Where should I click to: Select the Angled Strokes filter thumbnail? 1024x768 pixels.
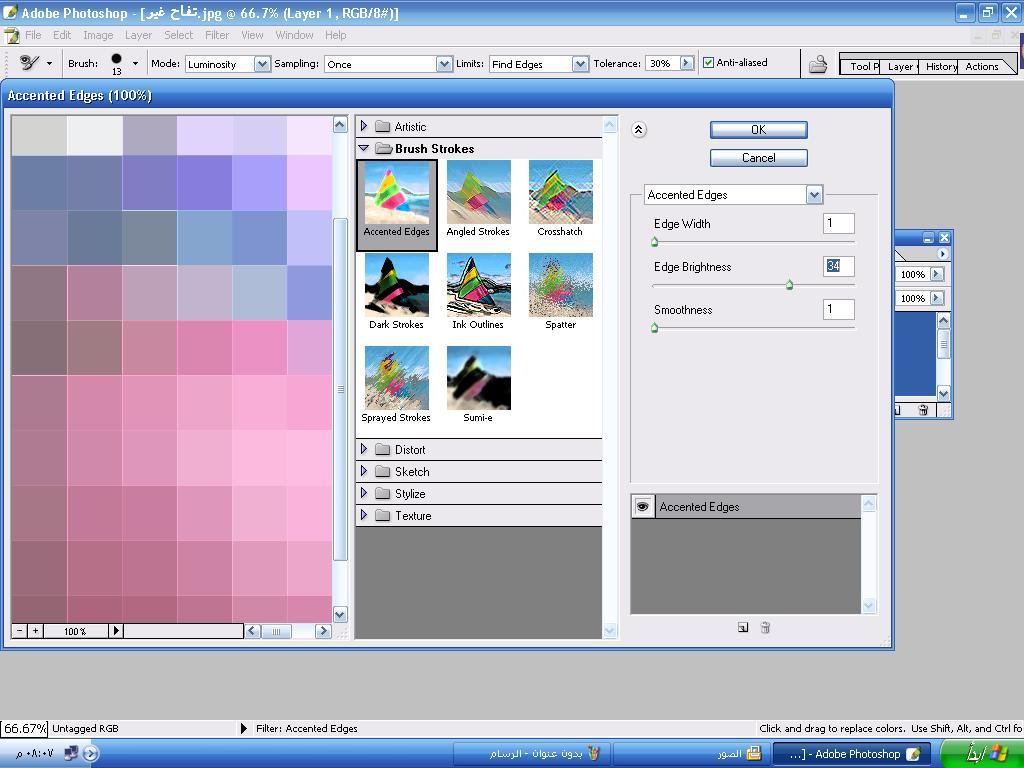click(x=478, y=199)
